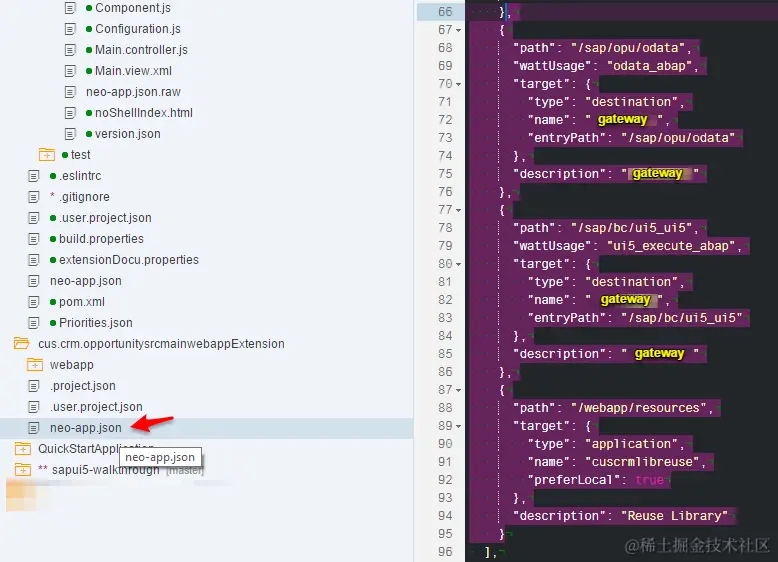This screenshot has width=778, height=562.
Task: Click the file icon beside .project.json
Action: pyautogui.click(x=34, y=386)
